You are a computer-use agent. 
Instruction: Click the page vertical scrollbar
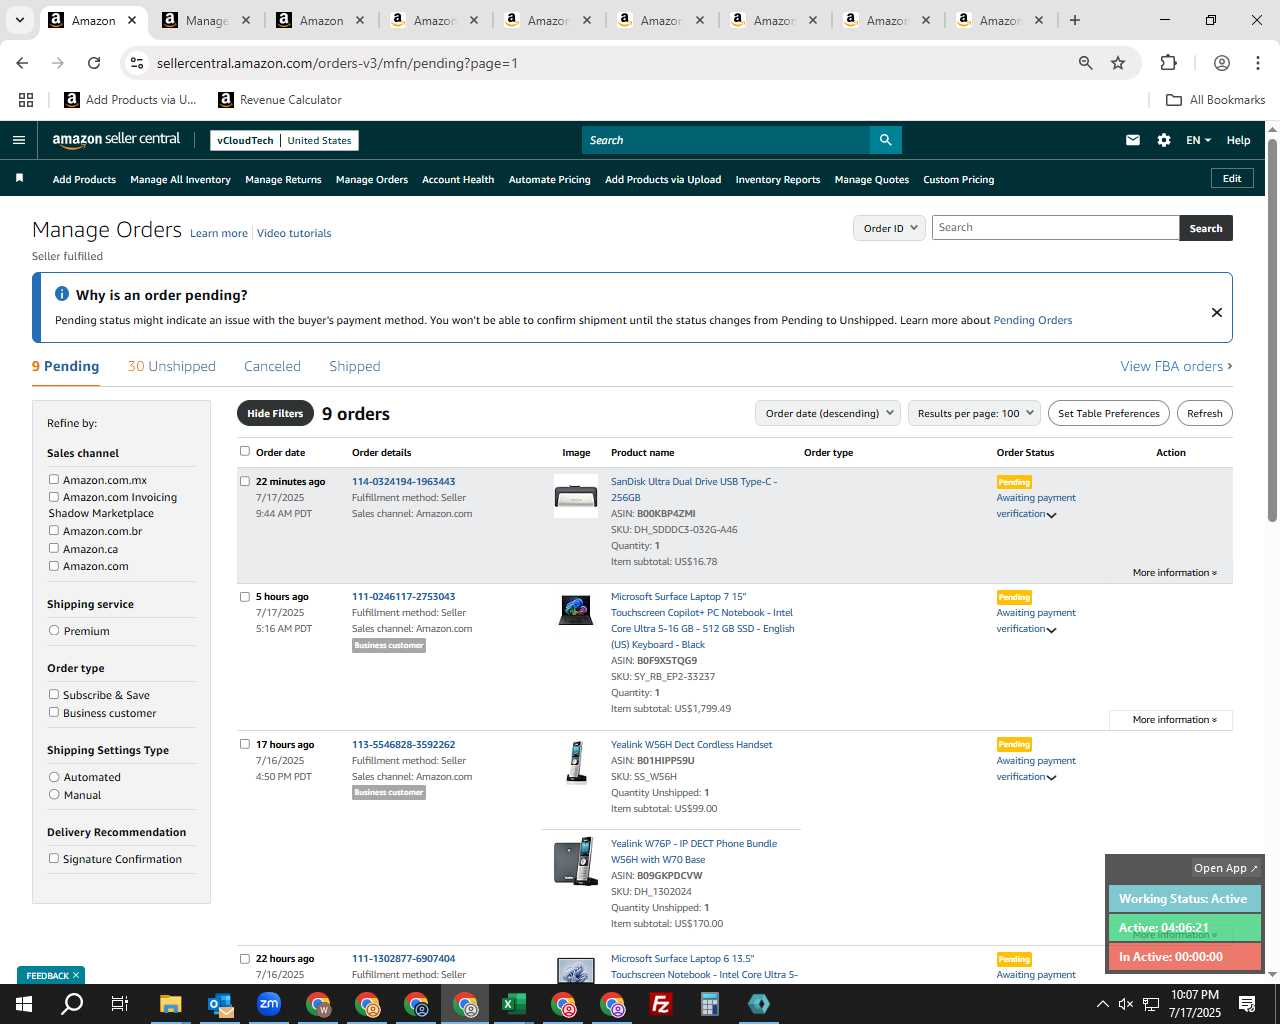(1272, 330)
